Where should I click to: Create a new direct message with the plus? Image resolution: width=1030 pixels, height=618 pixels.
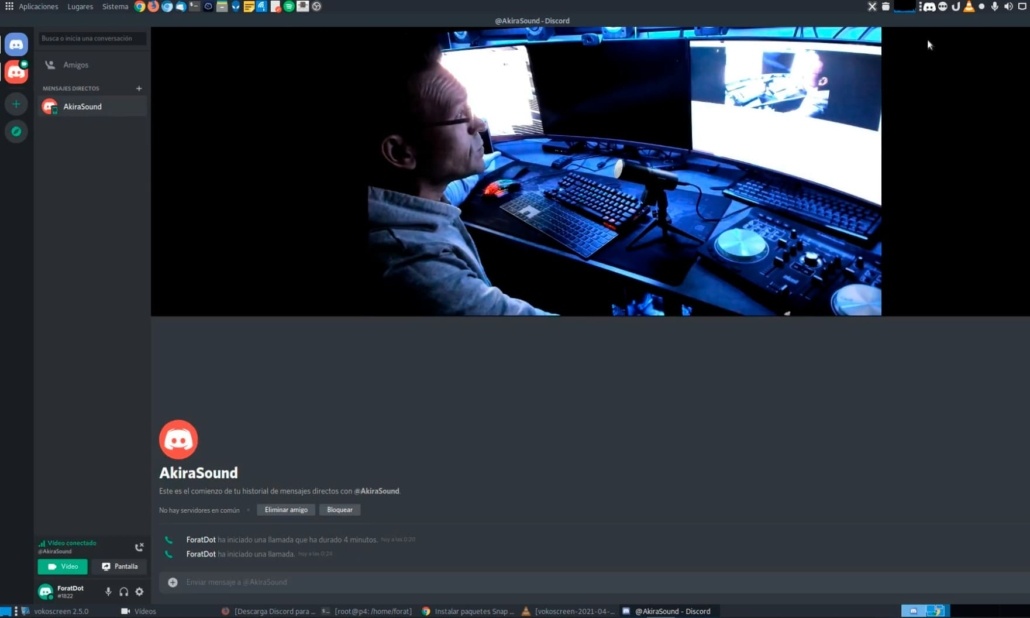(x=138, y=88)
